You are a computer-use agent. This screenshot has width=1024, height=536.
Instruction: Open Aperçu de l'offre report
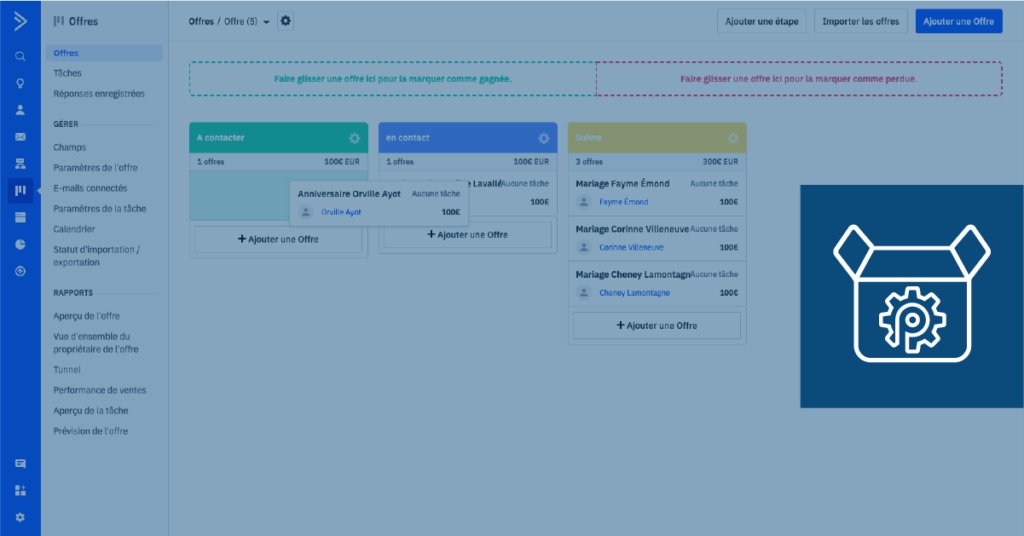86,316
